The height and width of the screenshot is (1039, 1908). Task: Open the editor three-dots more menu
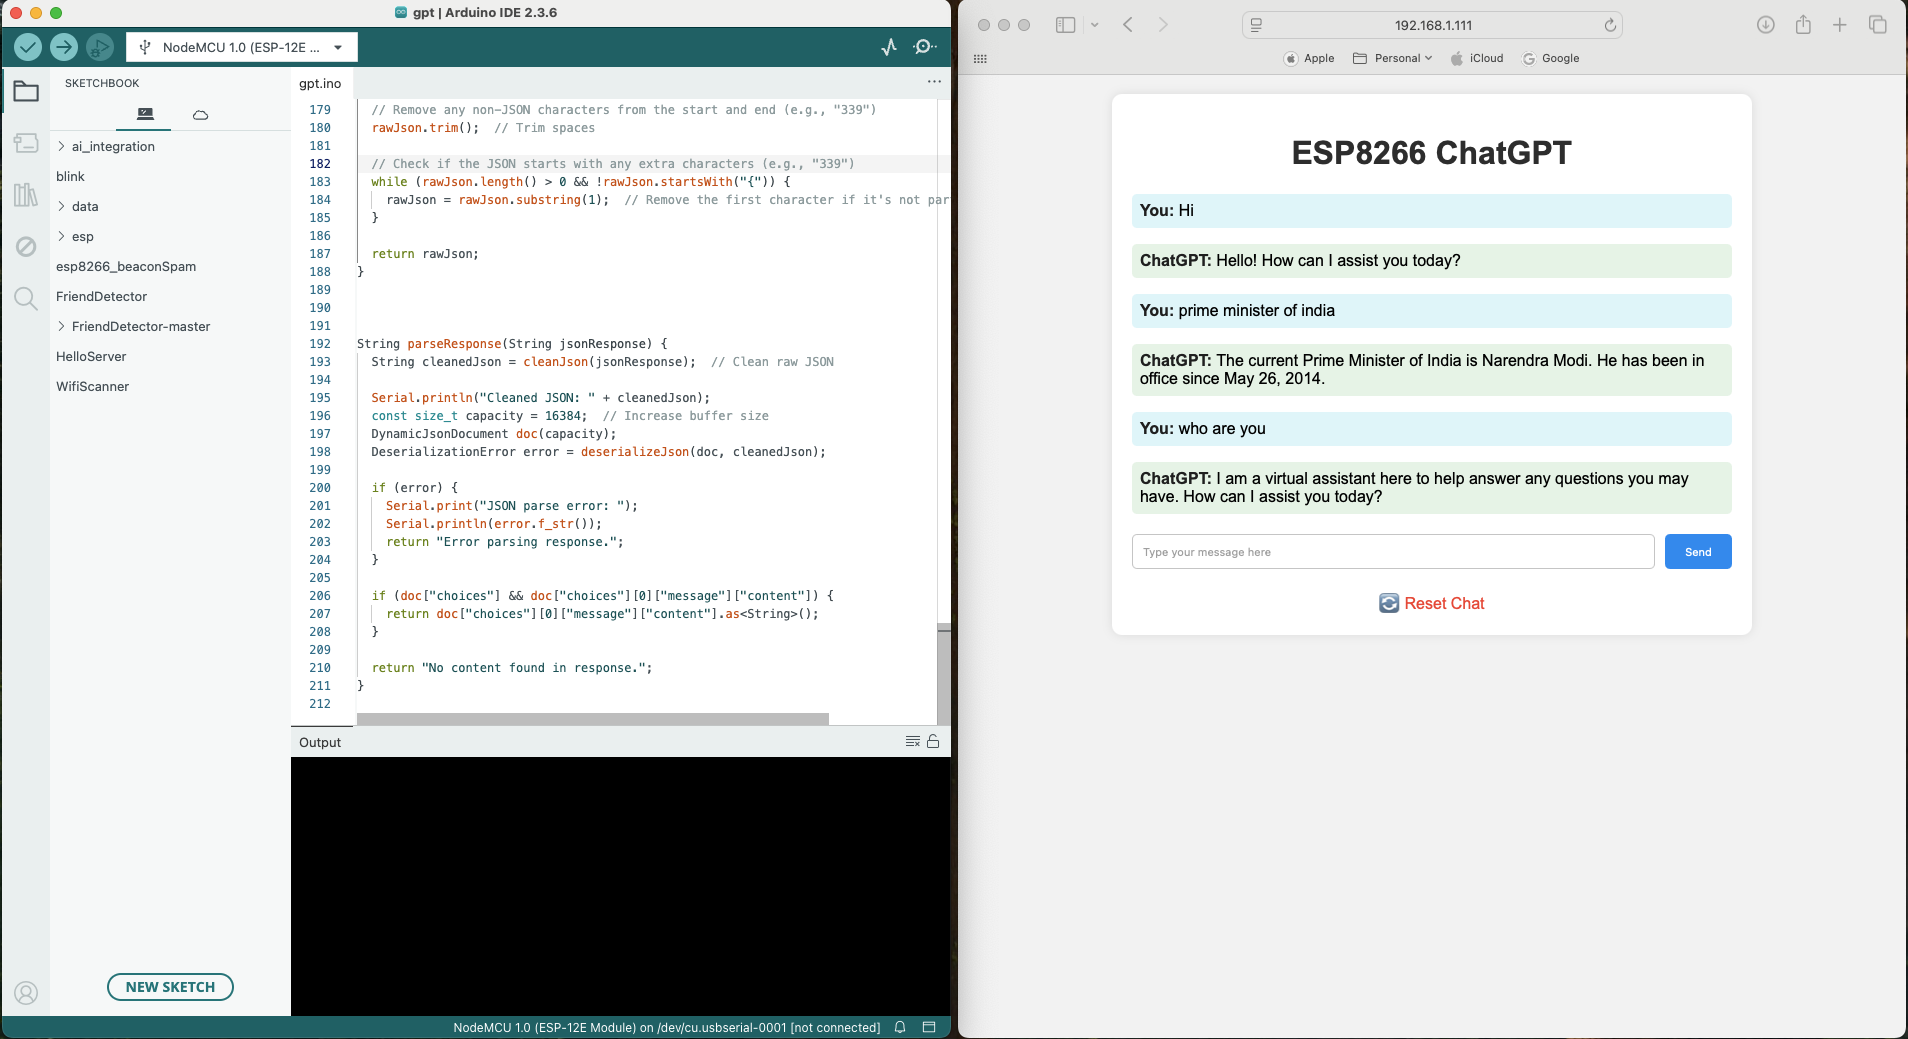click(934, 82)
